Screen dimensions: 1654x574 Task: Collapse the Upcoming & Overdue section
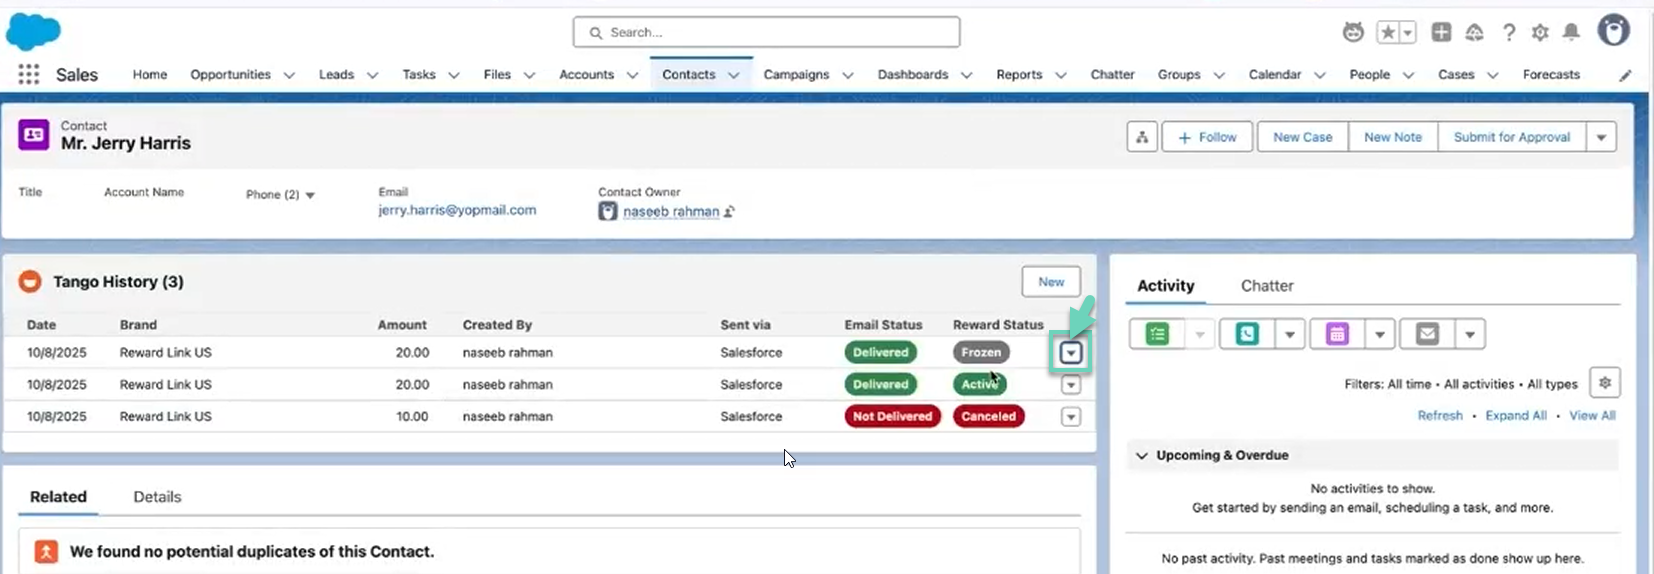click(1142, 455)
